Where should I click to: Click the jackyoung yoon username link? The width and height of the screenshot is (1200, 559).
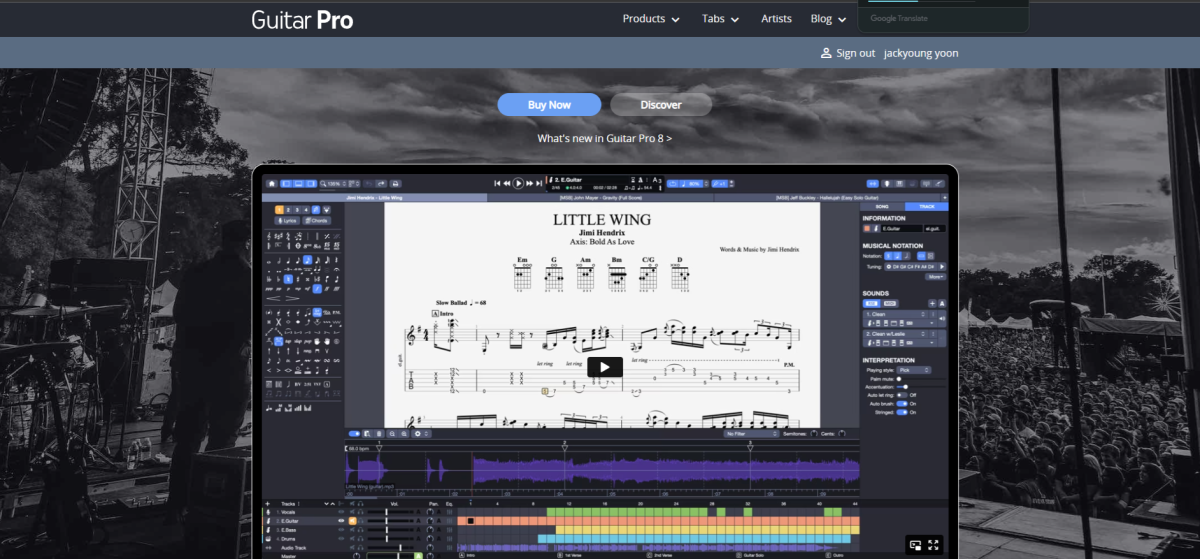click(921, 53)
